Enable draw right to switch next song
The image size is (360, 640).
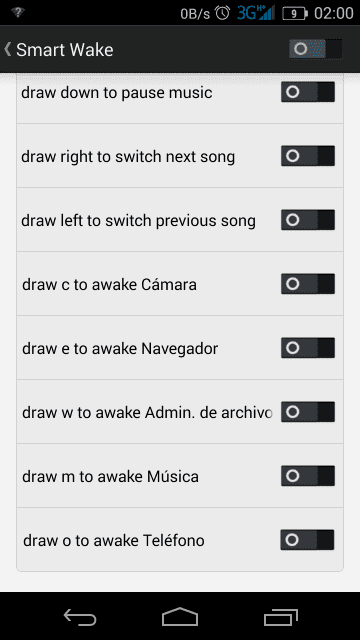pyautogui.click(x=308, y=156)
